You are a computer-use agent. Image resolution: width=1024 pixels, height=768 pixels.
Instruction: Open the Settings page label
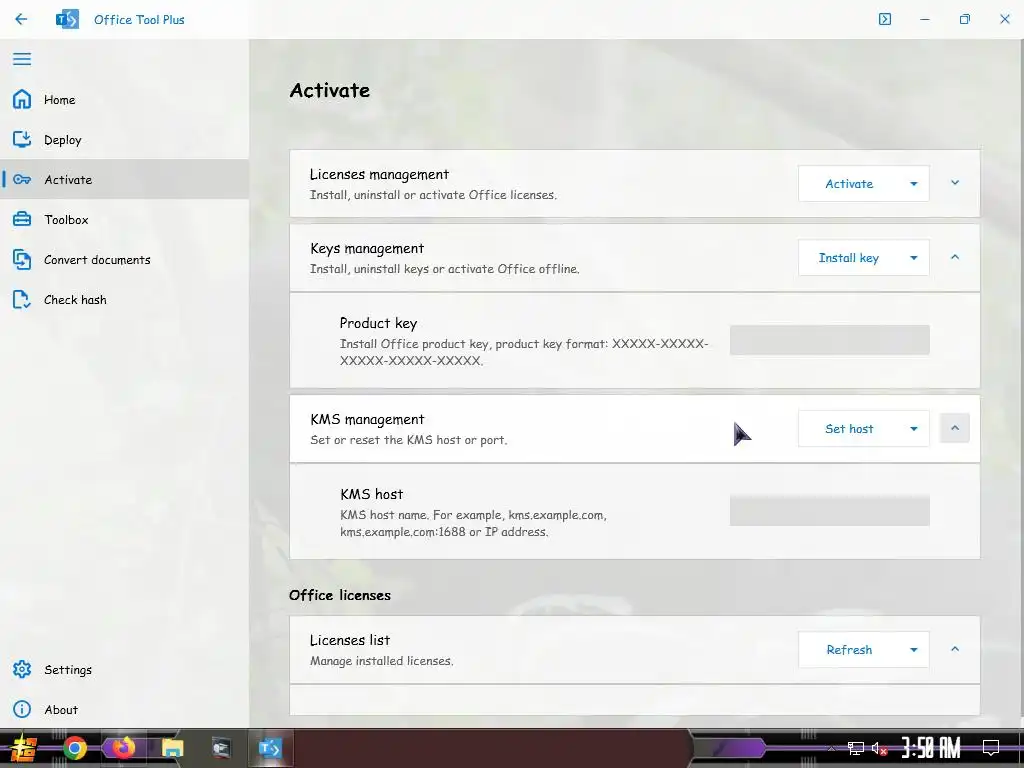(x=68, y=670)
